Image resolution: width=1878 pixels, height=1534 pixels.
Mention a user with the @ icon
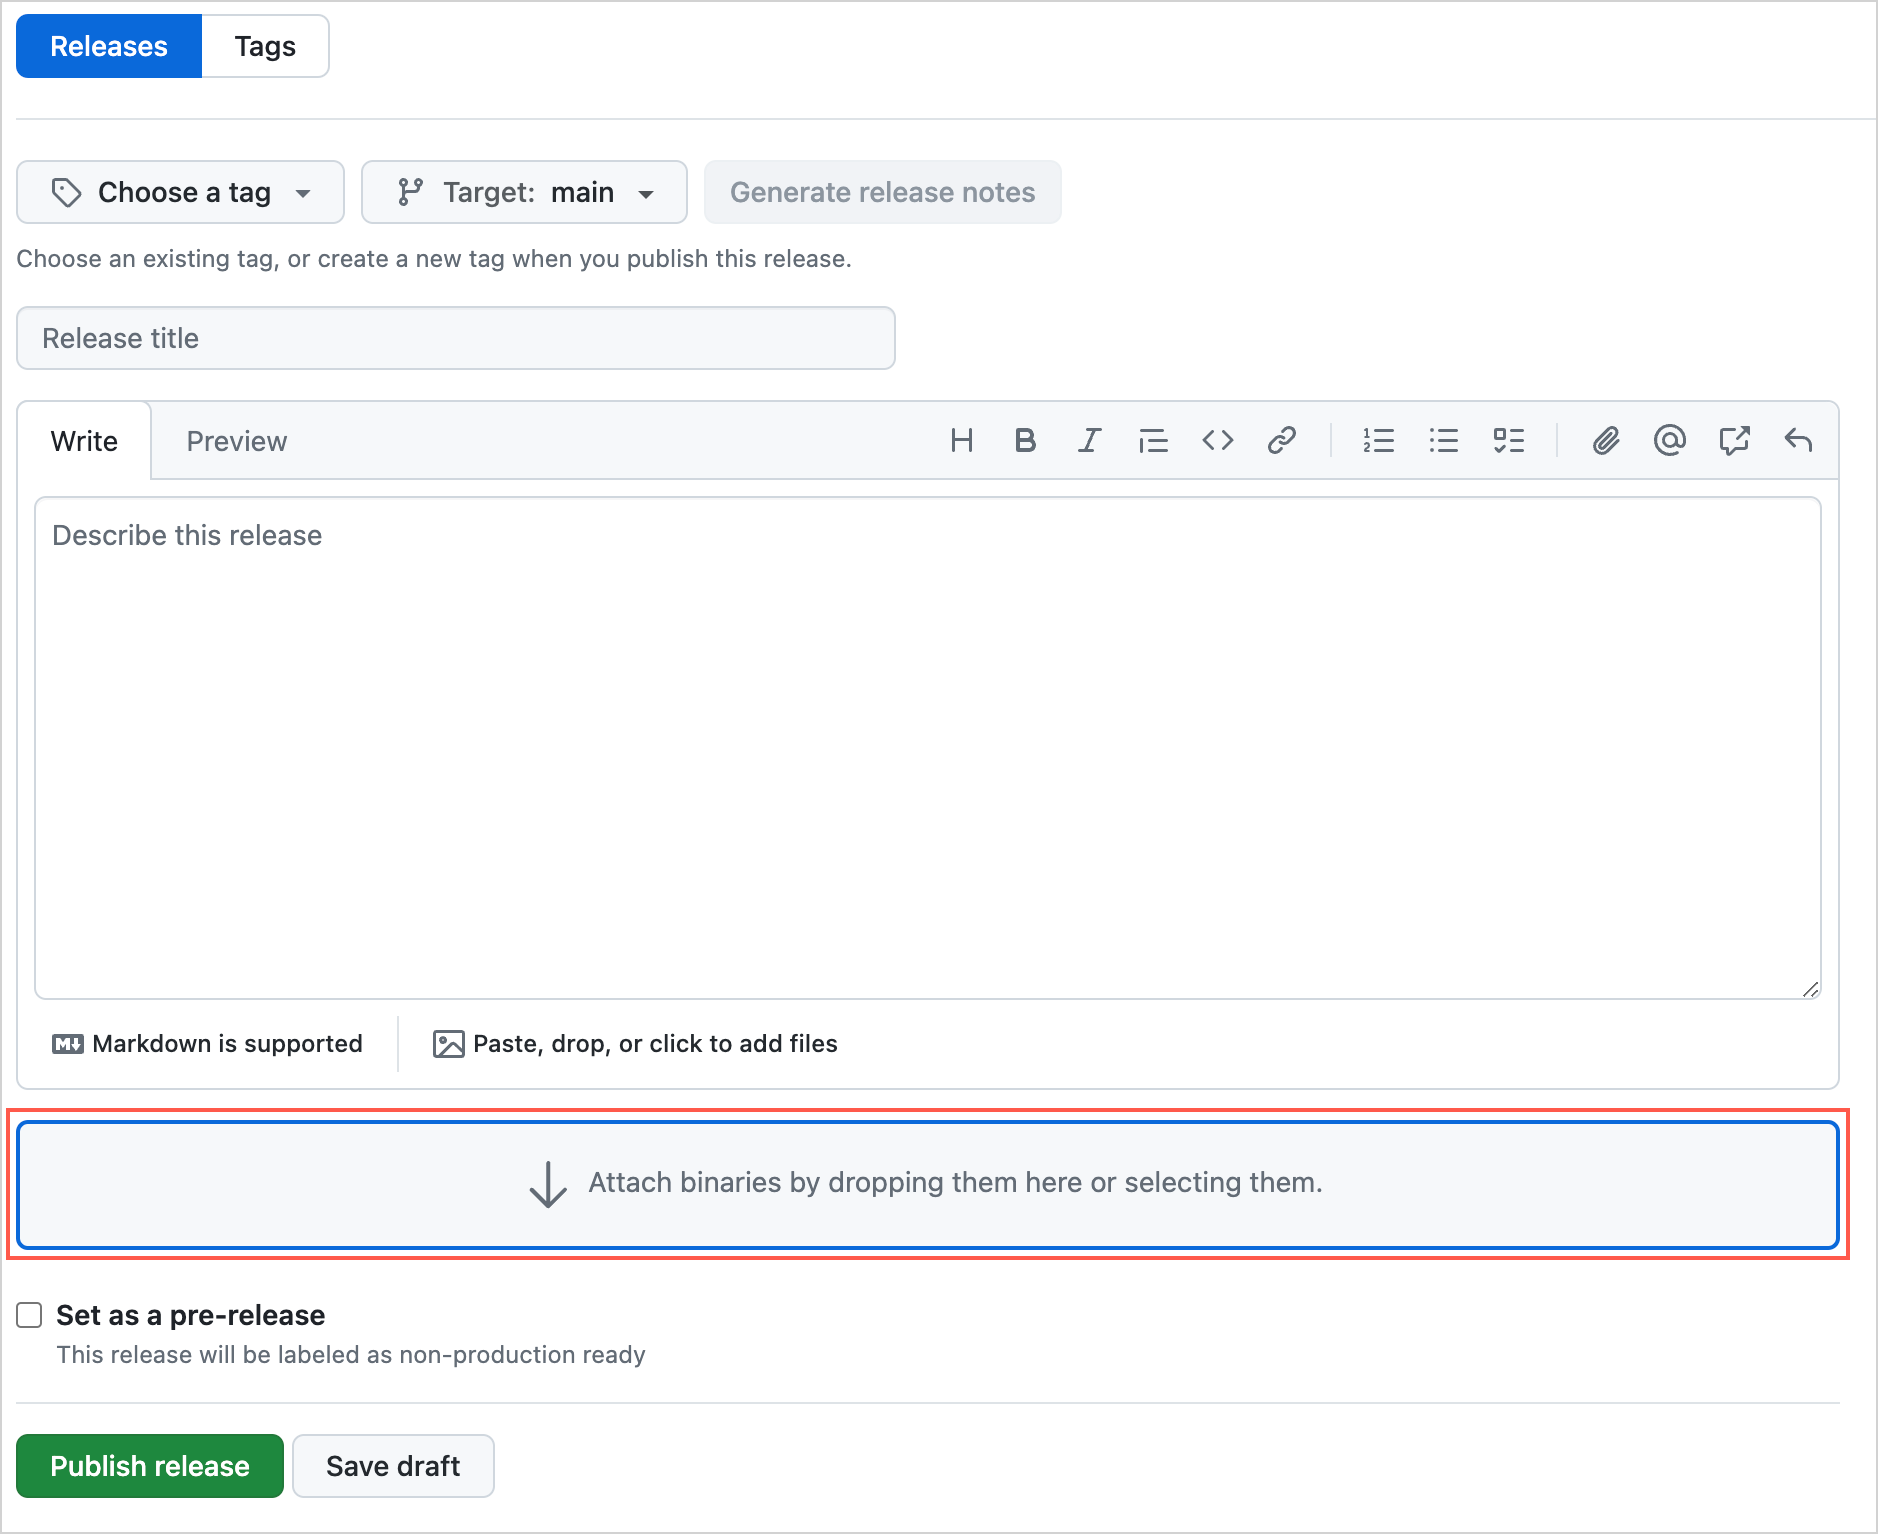tap(1670, 440)
